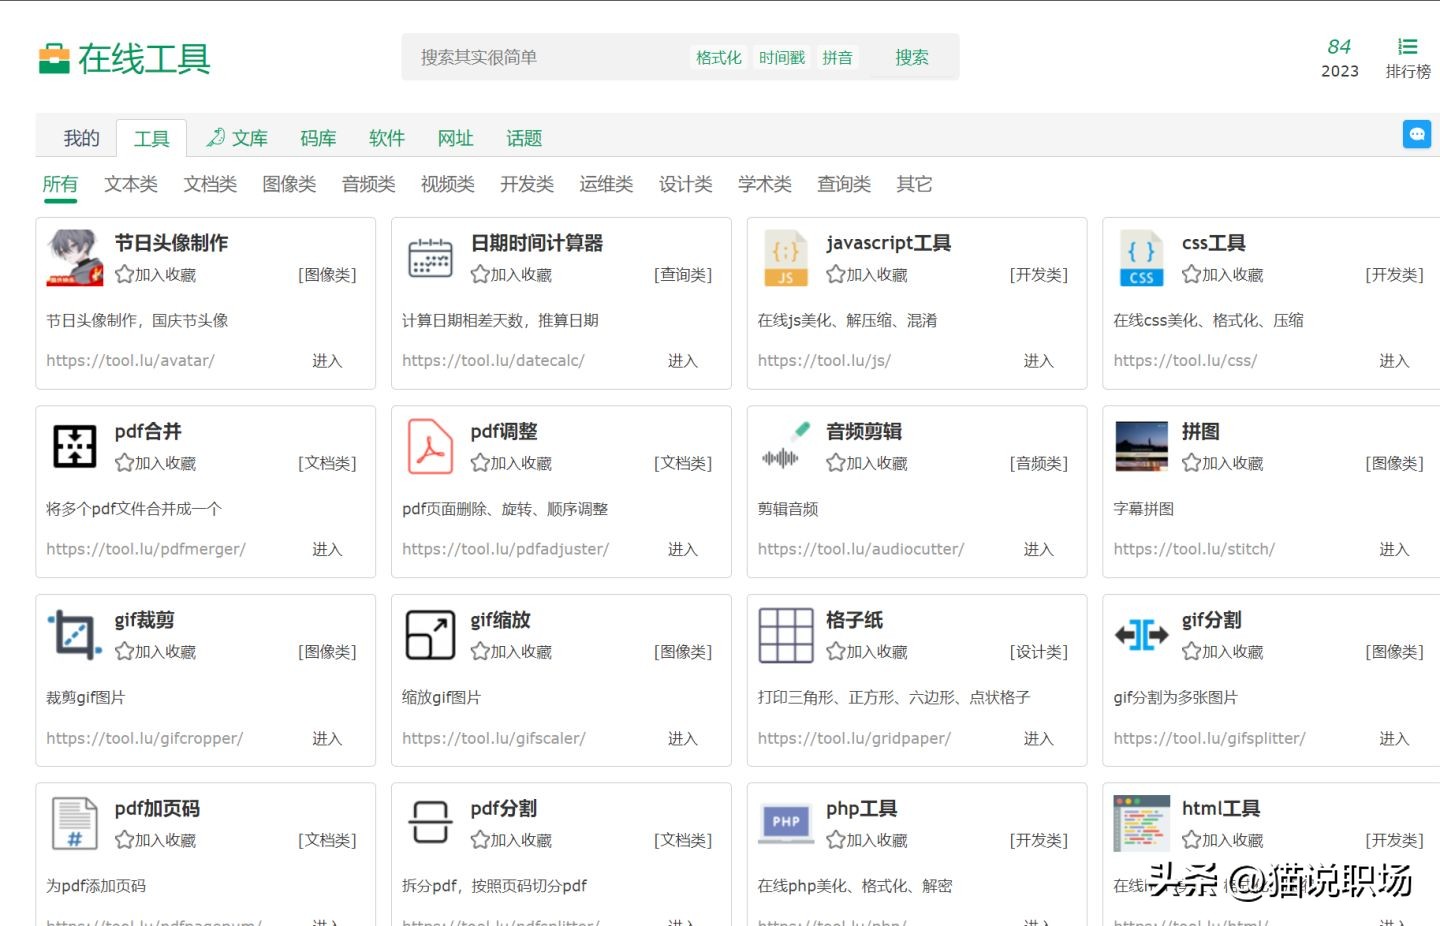Open the red PDF icon of pdf调整
This screenshot has width=1440, height=926.
(430, 446)
